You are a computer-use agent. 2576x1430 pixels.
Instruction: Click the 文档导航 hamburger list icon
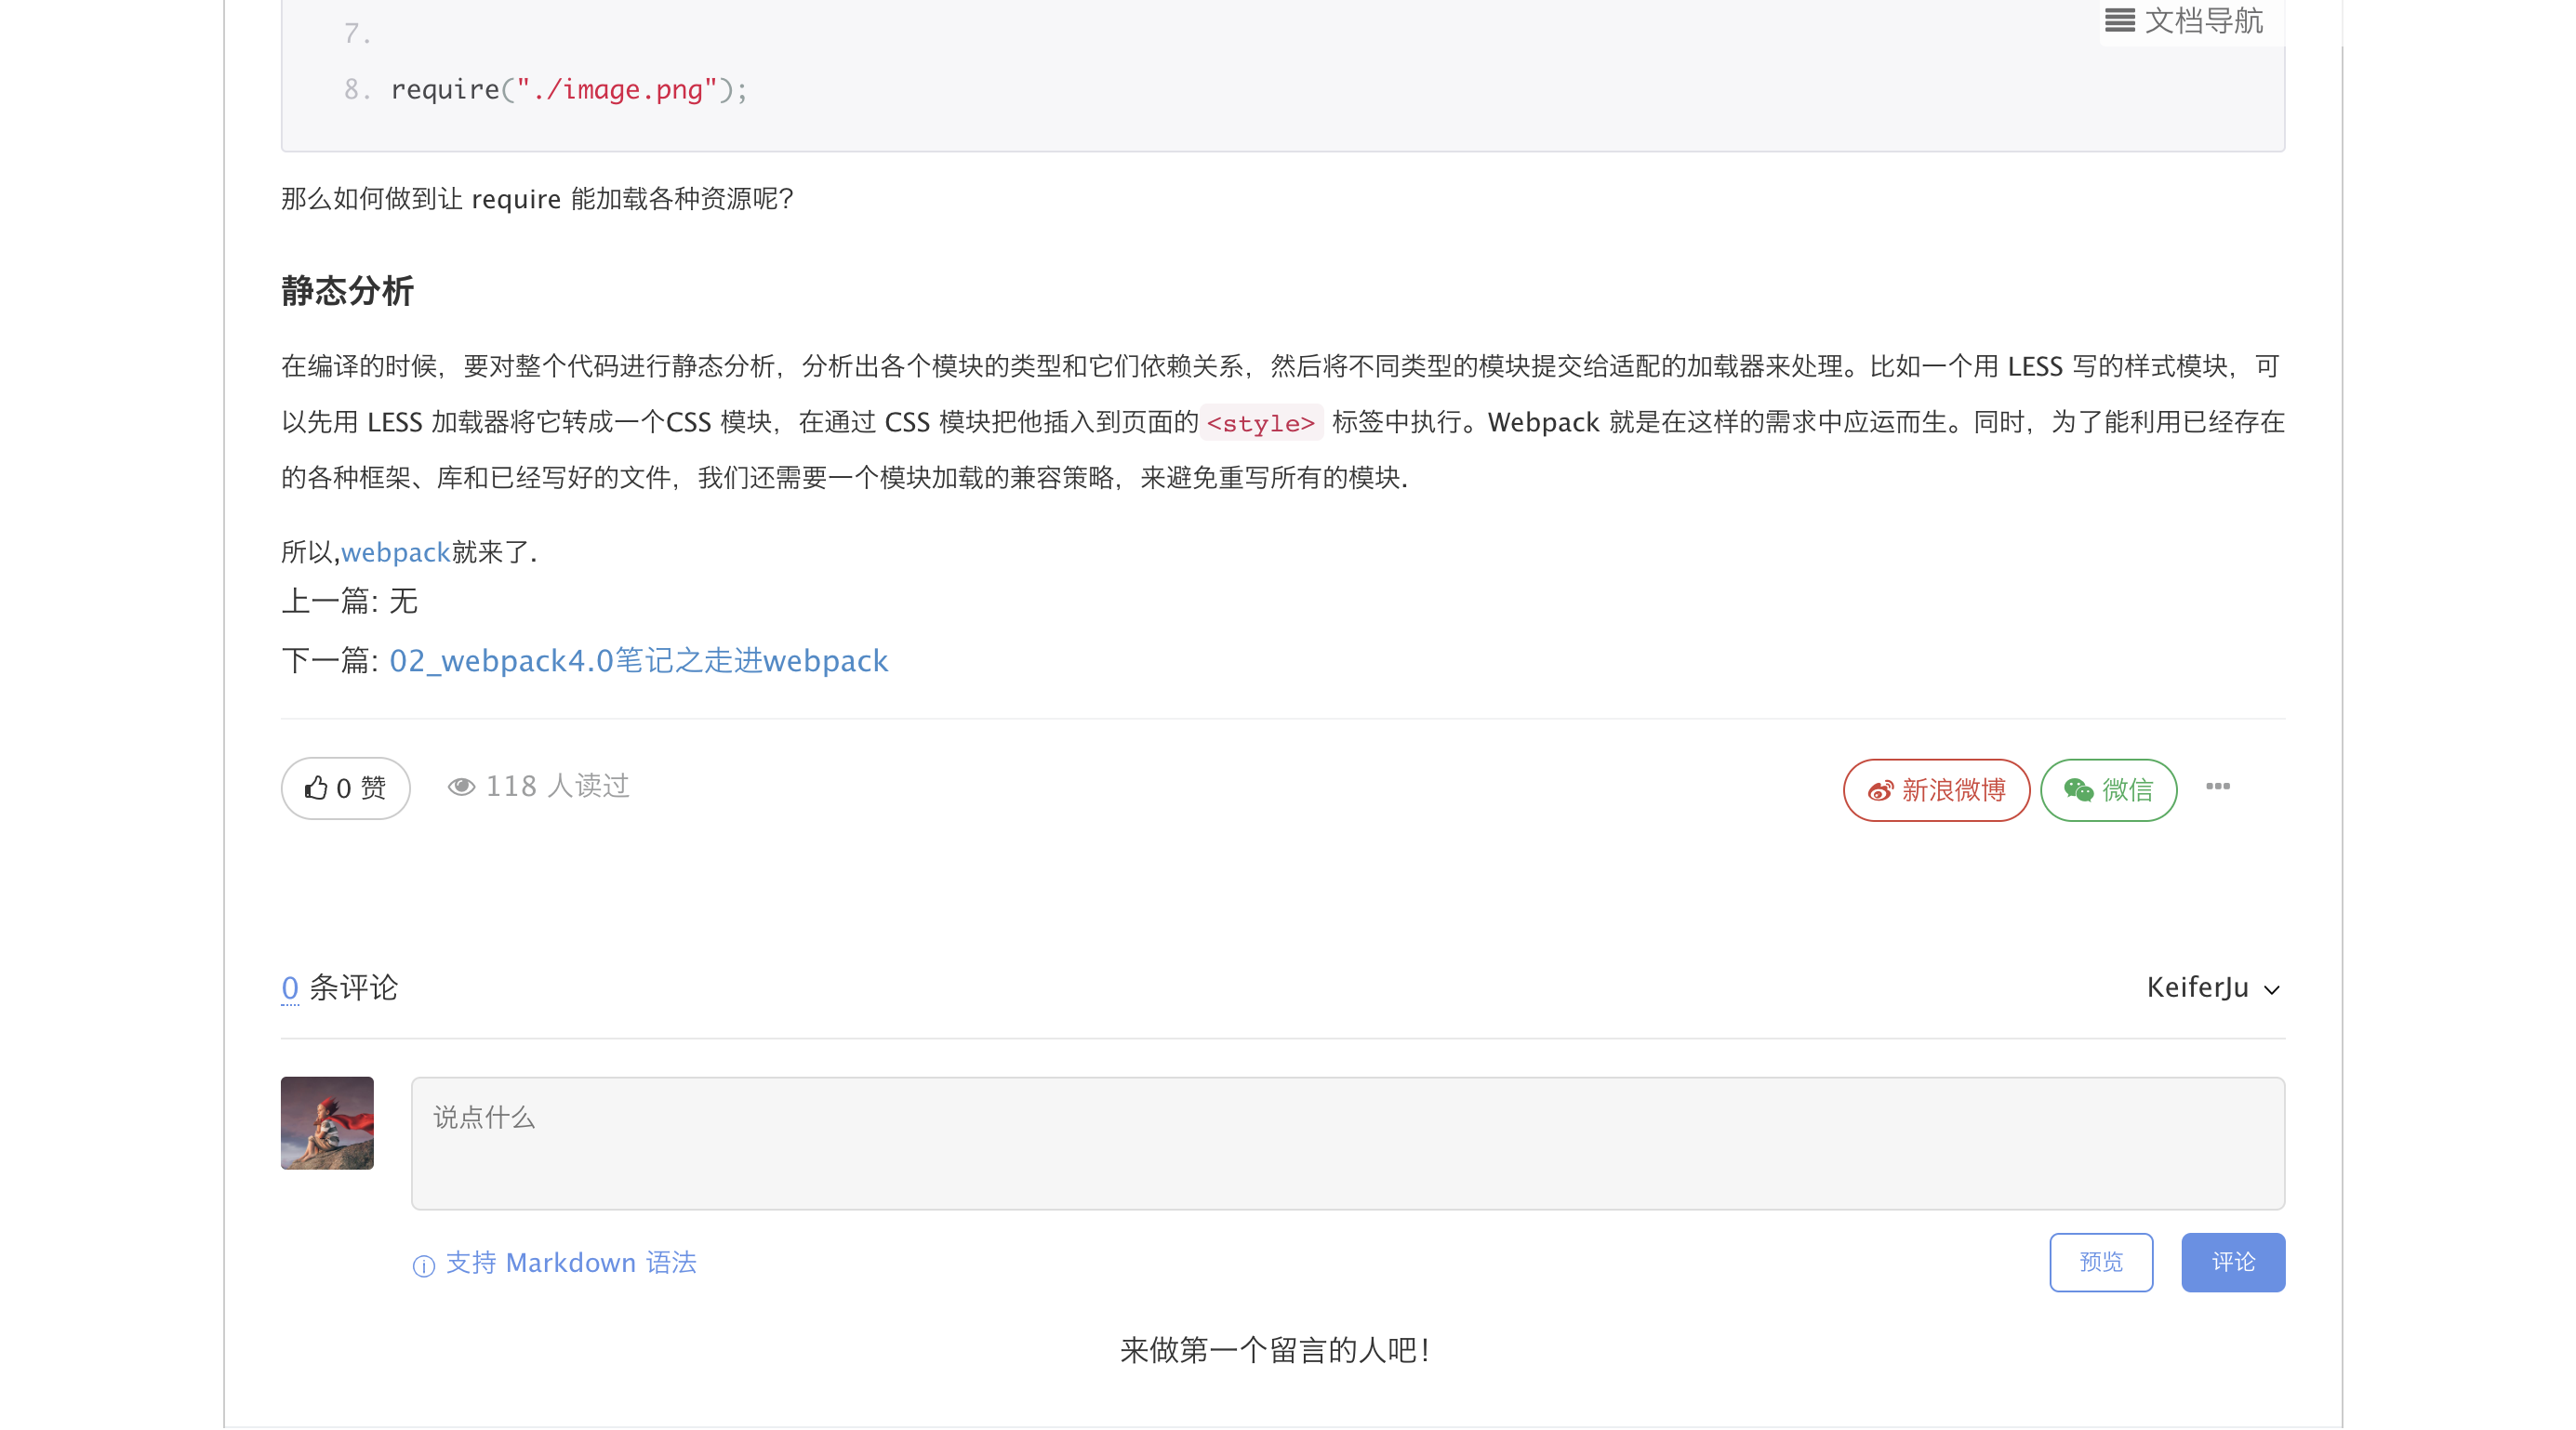2119,20
